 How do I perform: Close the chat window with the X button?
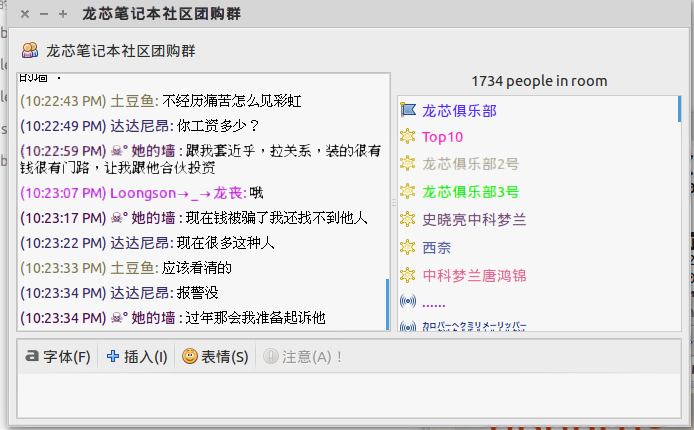tap(25, 14)
